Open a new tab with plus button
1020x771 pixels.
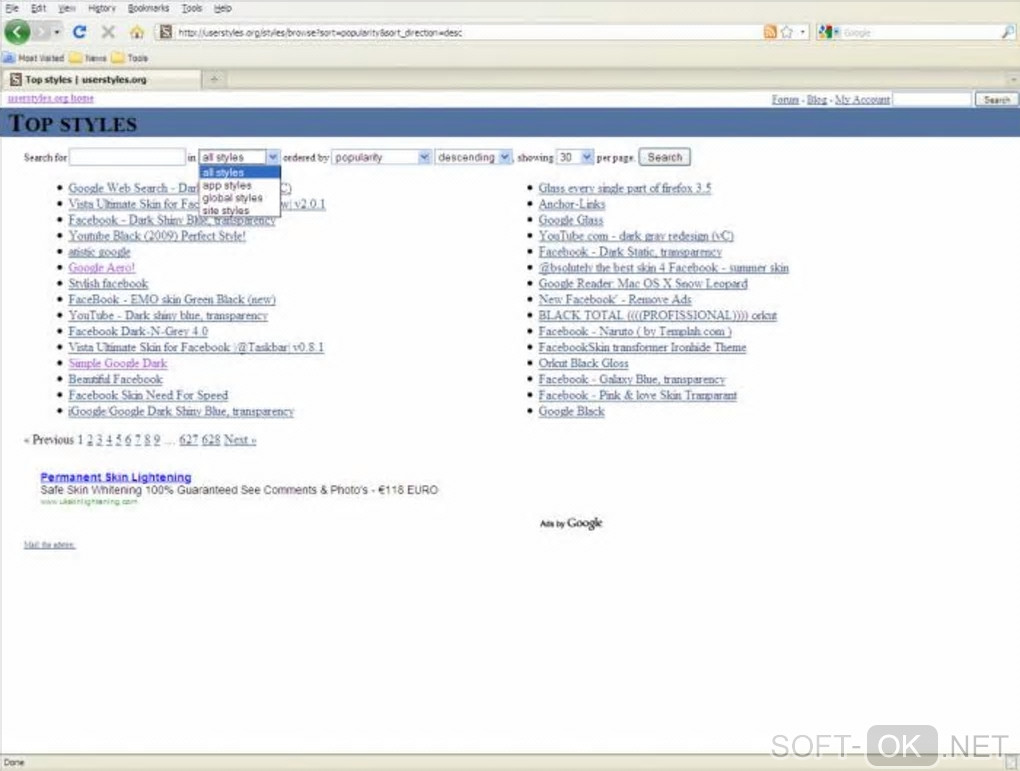[214, 79]
